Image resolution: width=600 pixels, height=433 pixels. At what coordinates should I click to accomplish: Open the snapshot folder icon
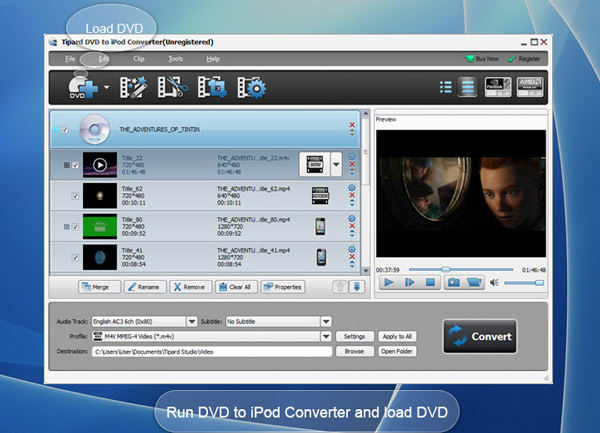point(474,283)
